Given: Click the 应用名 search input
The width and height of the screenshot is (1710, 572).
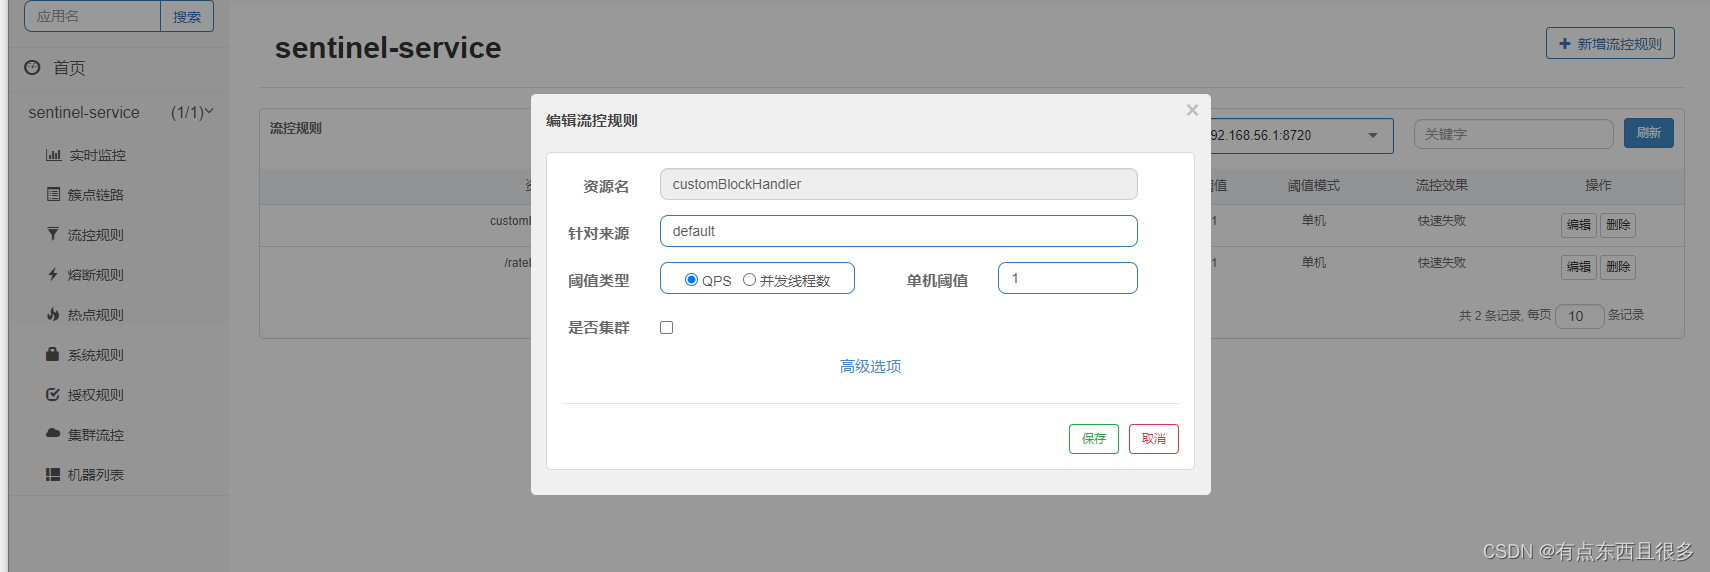Looking at the screenshot, I should pos(92,17).
